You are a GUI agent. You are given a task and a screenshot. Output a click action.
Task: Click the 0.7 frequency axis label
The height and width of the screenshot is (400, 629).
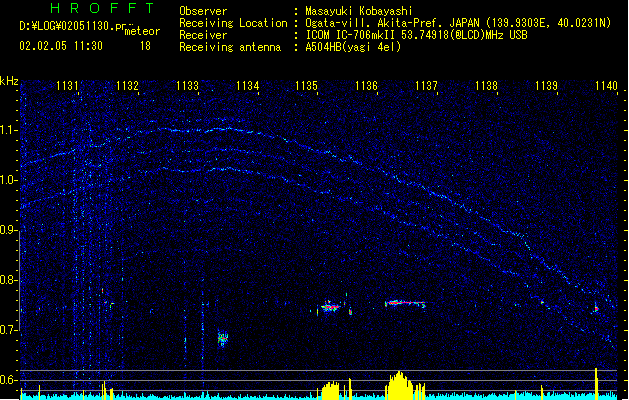coord(8,329)
